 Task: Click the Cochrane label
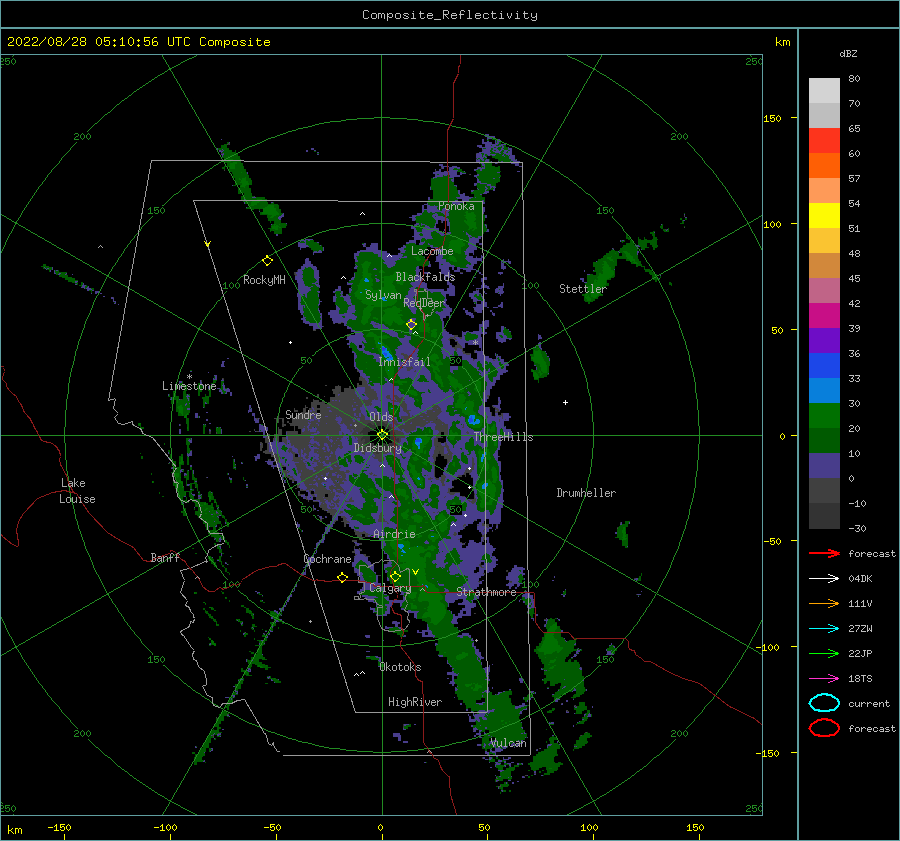(327, 559)
